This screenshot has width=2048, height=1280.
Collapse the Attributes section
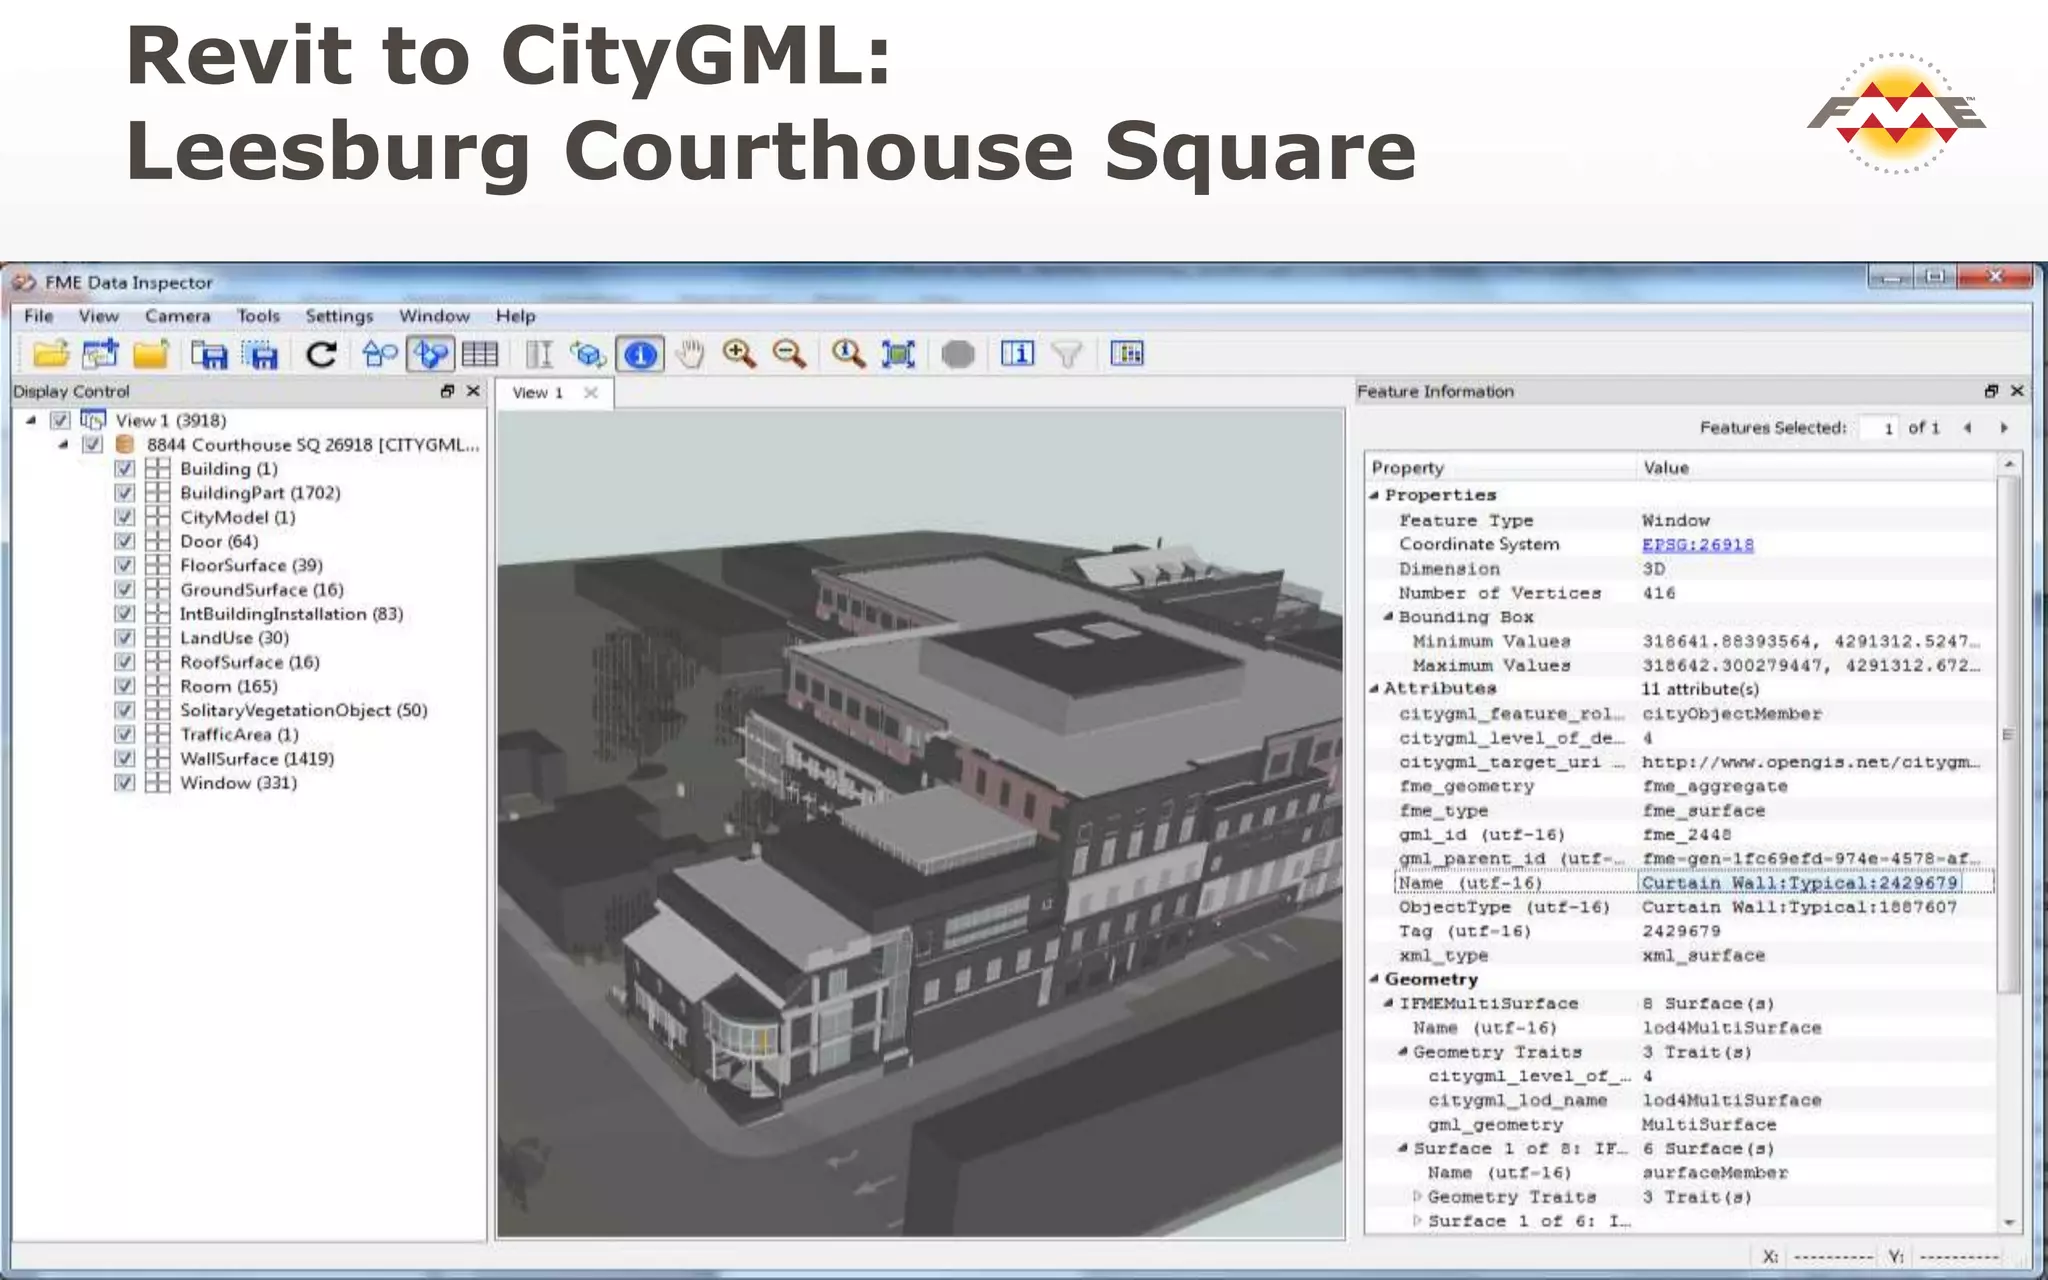pos(1374,688)
